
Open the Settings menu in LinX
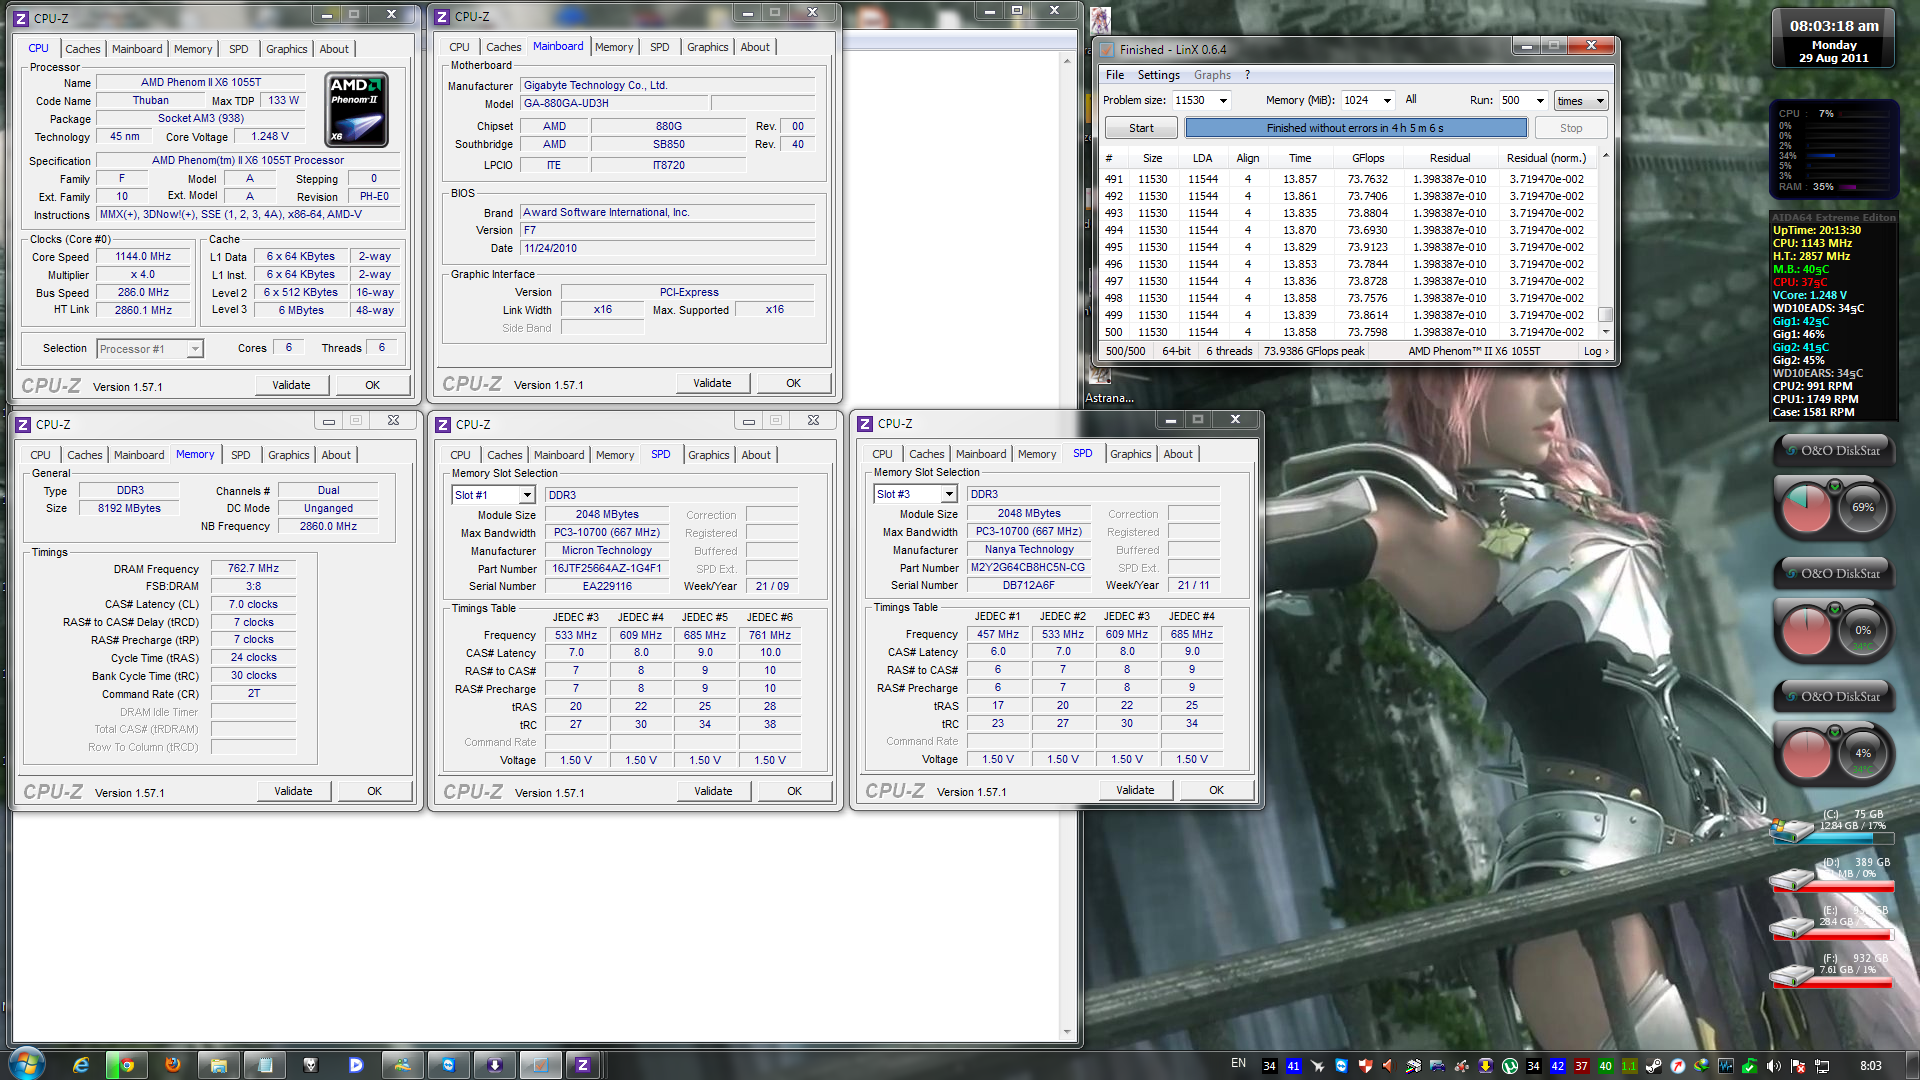[x=1158, y=75]
